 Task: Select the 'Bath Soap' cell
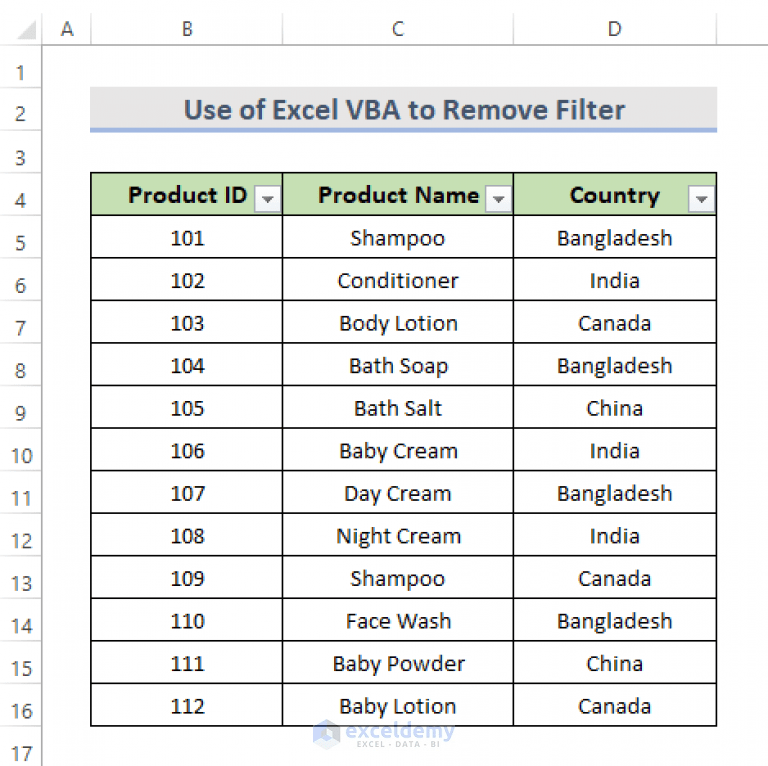click(x=398, y=365)
